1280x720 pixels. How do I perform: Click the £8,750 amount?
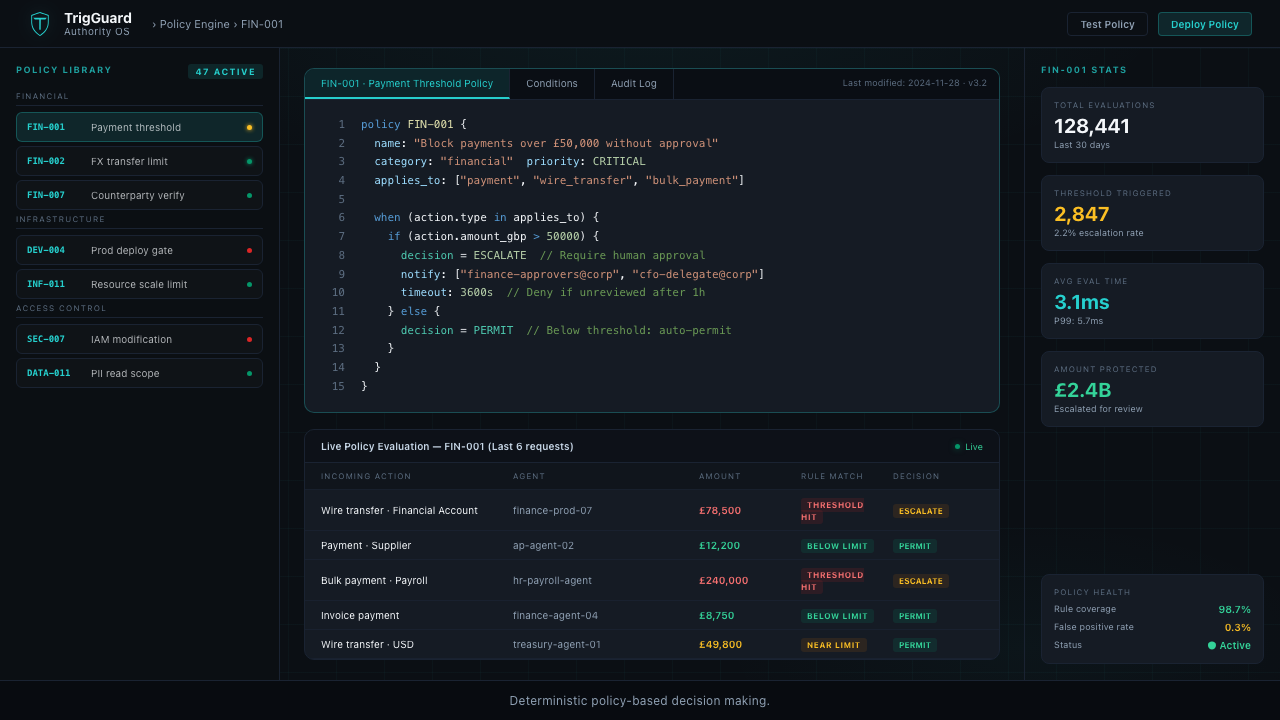717,616
